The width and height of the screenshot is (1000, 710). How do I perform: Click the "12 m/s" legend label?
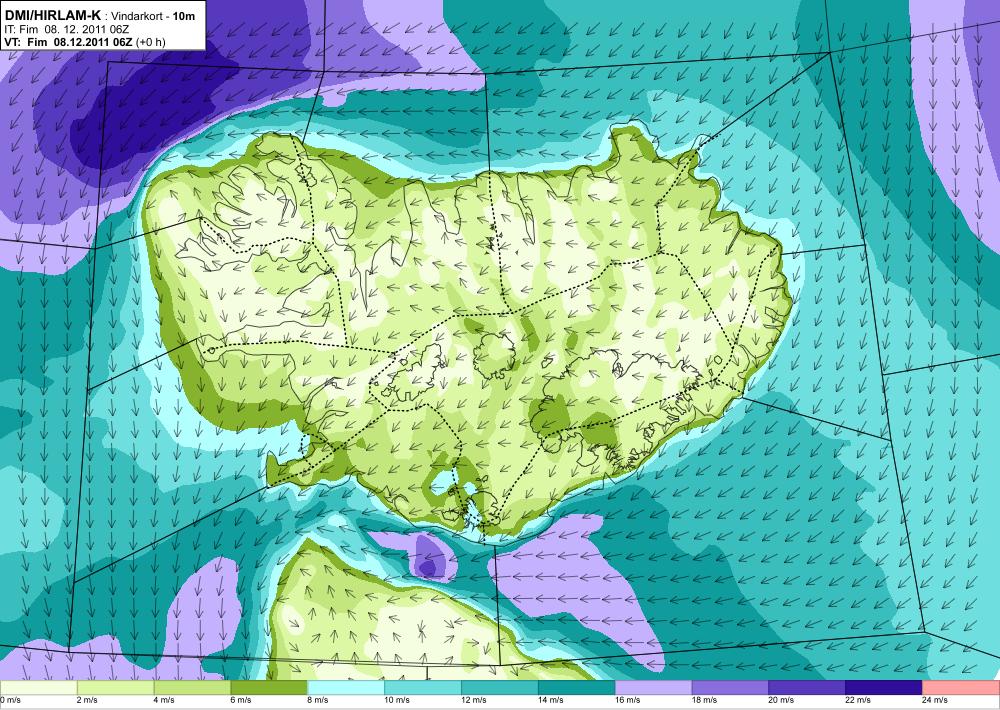pyautogui.click(x=474, y=700)
